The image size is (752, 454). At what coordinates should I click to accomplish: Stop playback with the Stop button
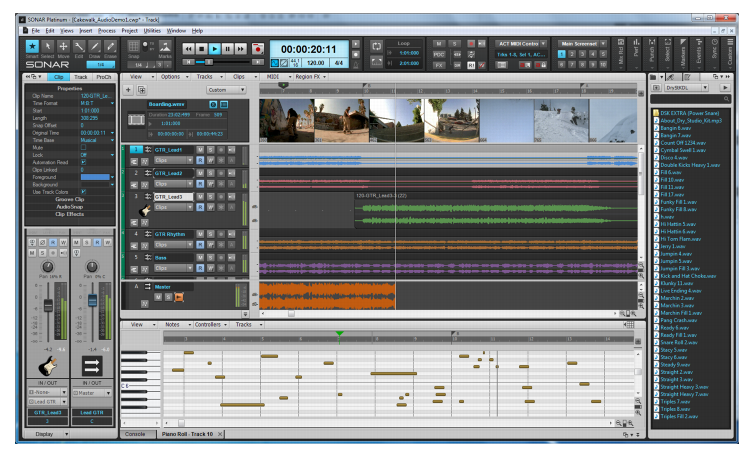(201, 49)
